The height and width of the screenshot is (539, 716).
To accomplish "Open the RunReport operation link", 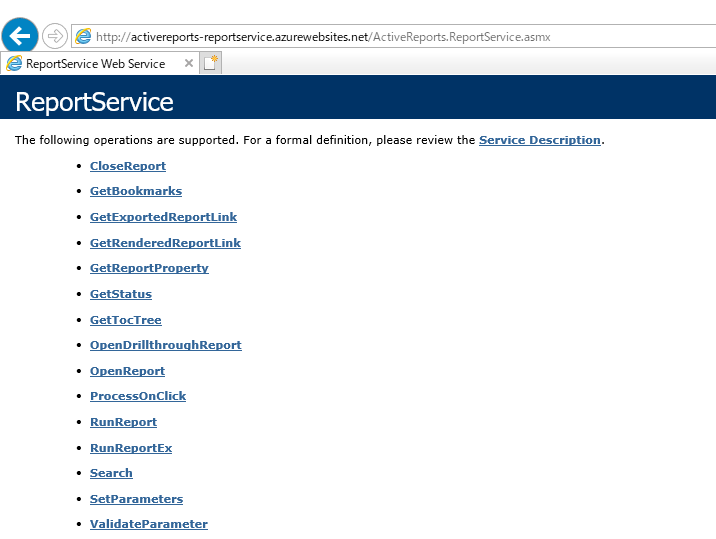I will [x=123, y=422].
